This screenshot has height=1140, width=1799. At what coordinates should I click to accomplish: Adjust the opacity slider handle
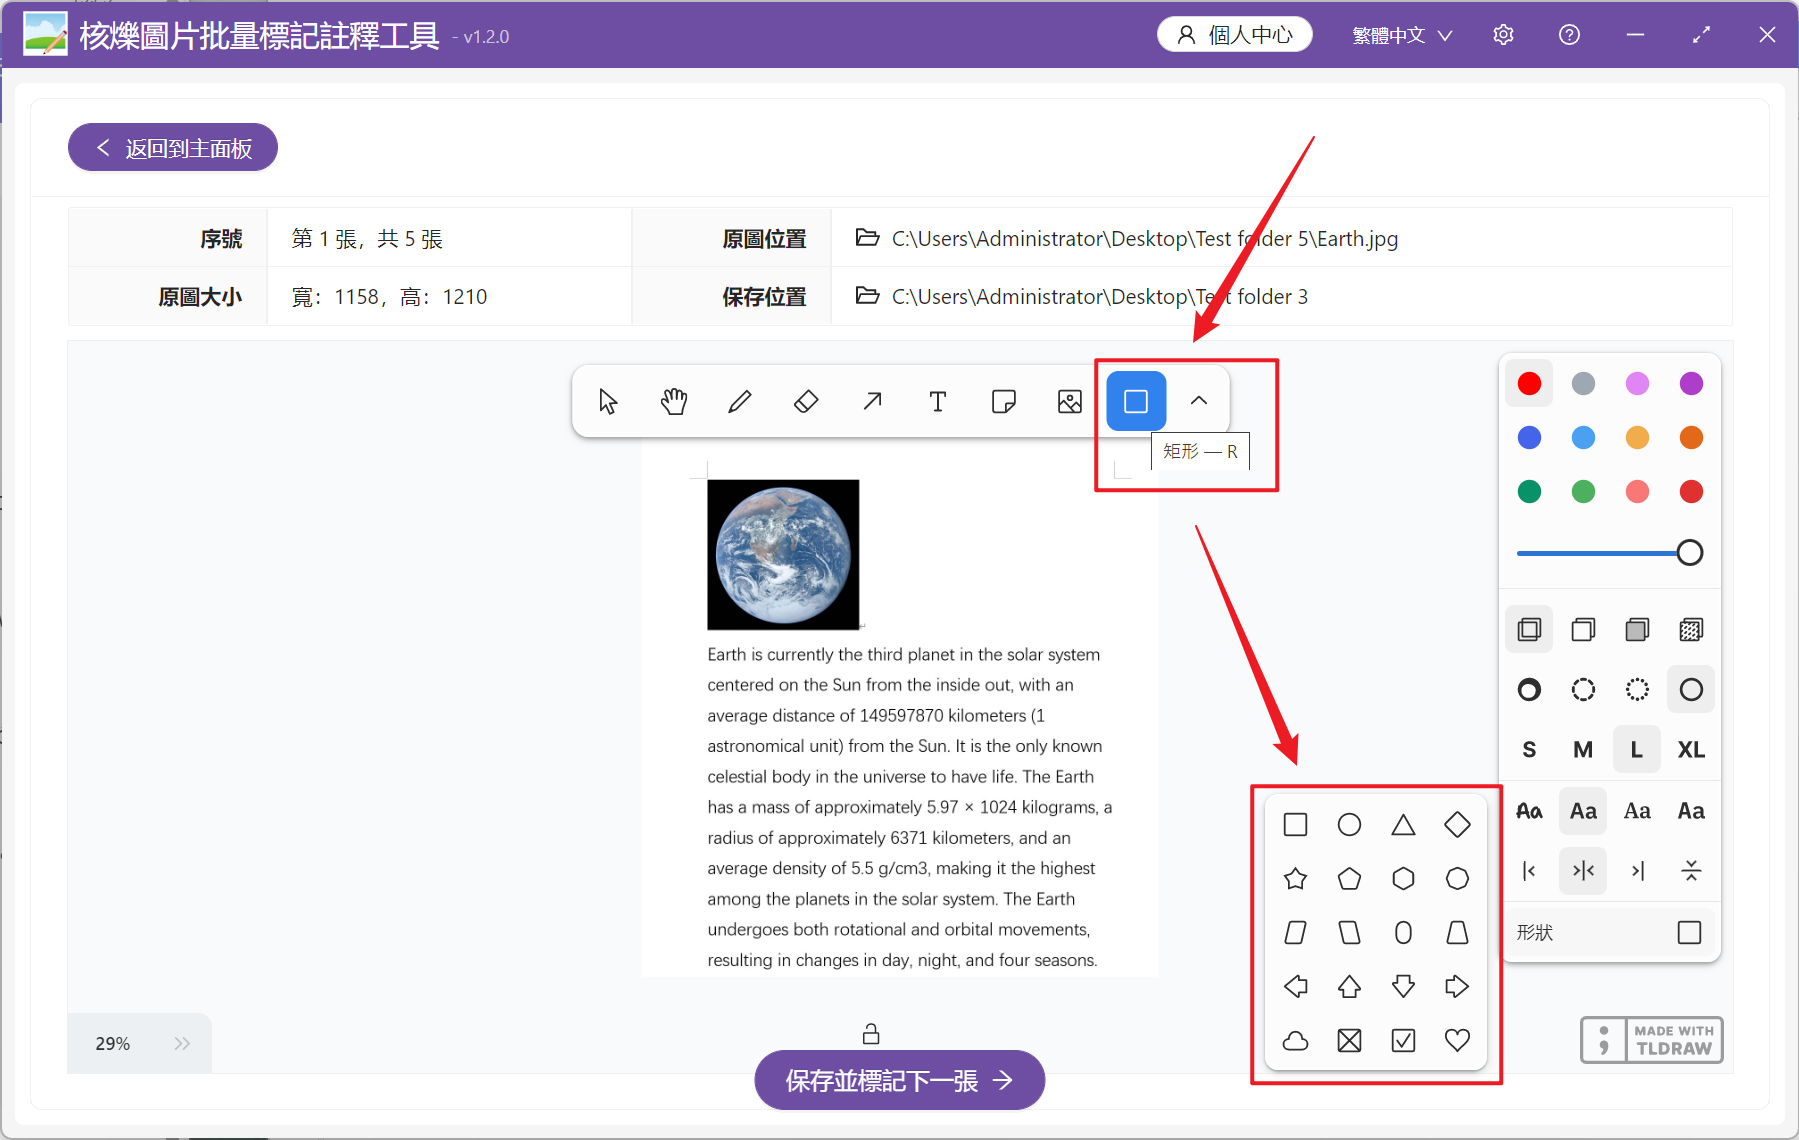tap(1690, 552)
